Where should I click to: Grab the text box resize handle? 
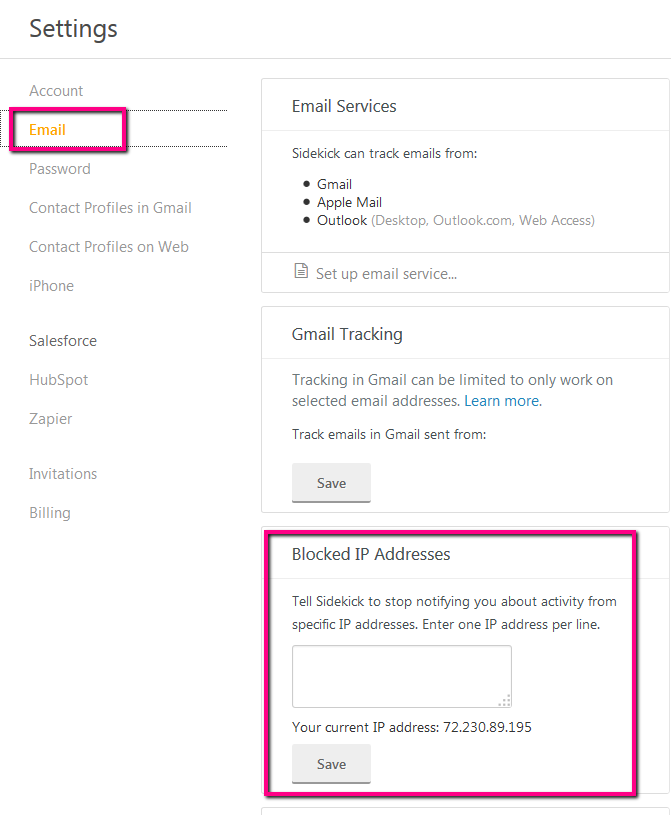click(505, 701)
